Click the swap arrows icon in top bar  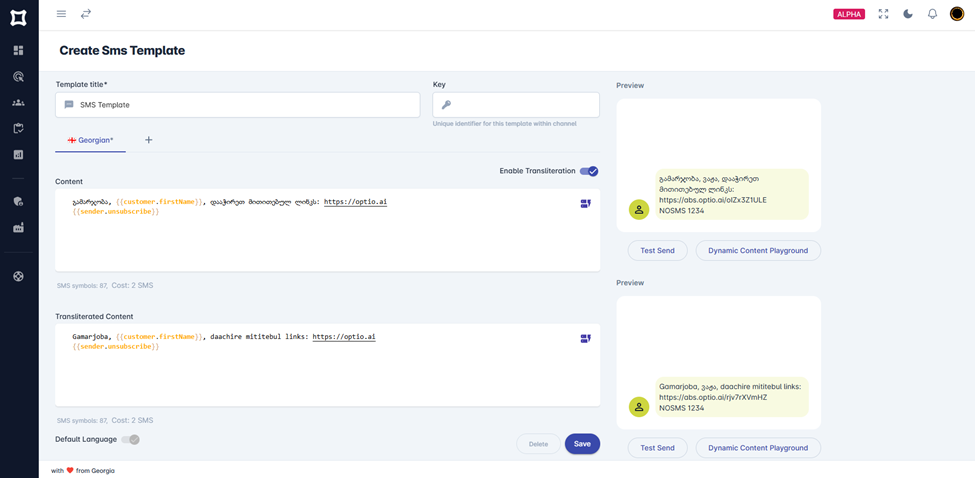86,14
